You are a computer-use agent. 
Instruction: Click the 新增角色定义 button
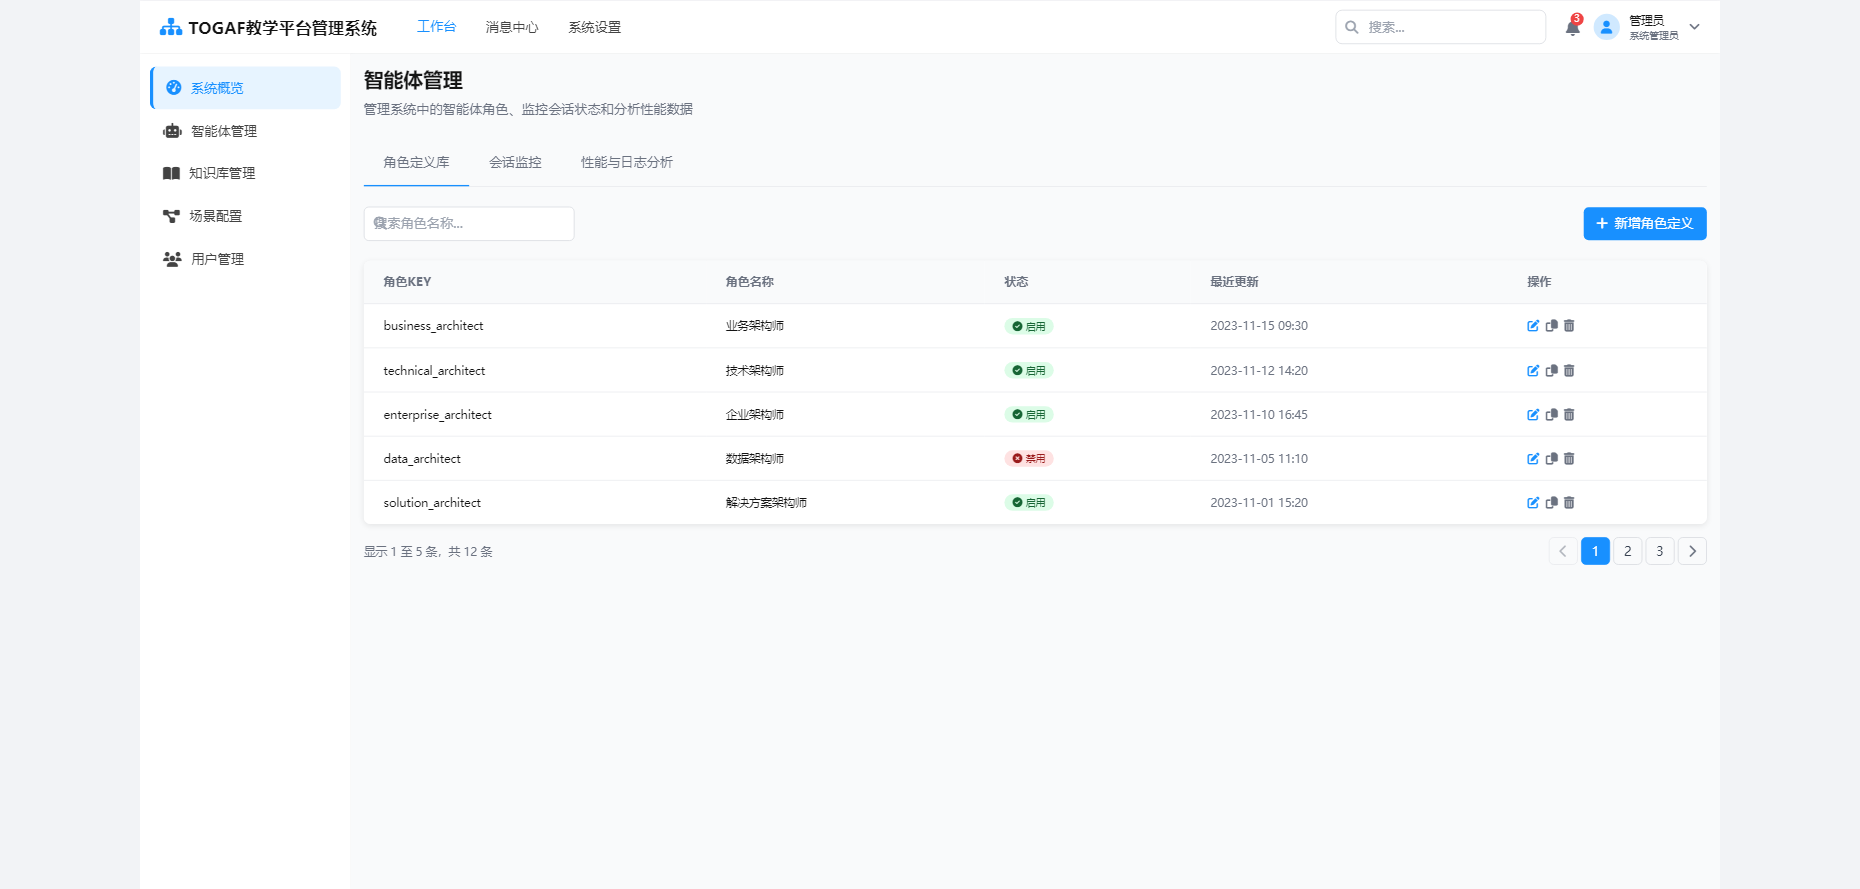tap(1645, 224)
